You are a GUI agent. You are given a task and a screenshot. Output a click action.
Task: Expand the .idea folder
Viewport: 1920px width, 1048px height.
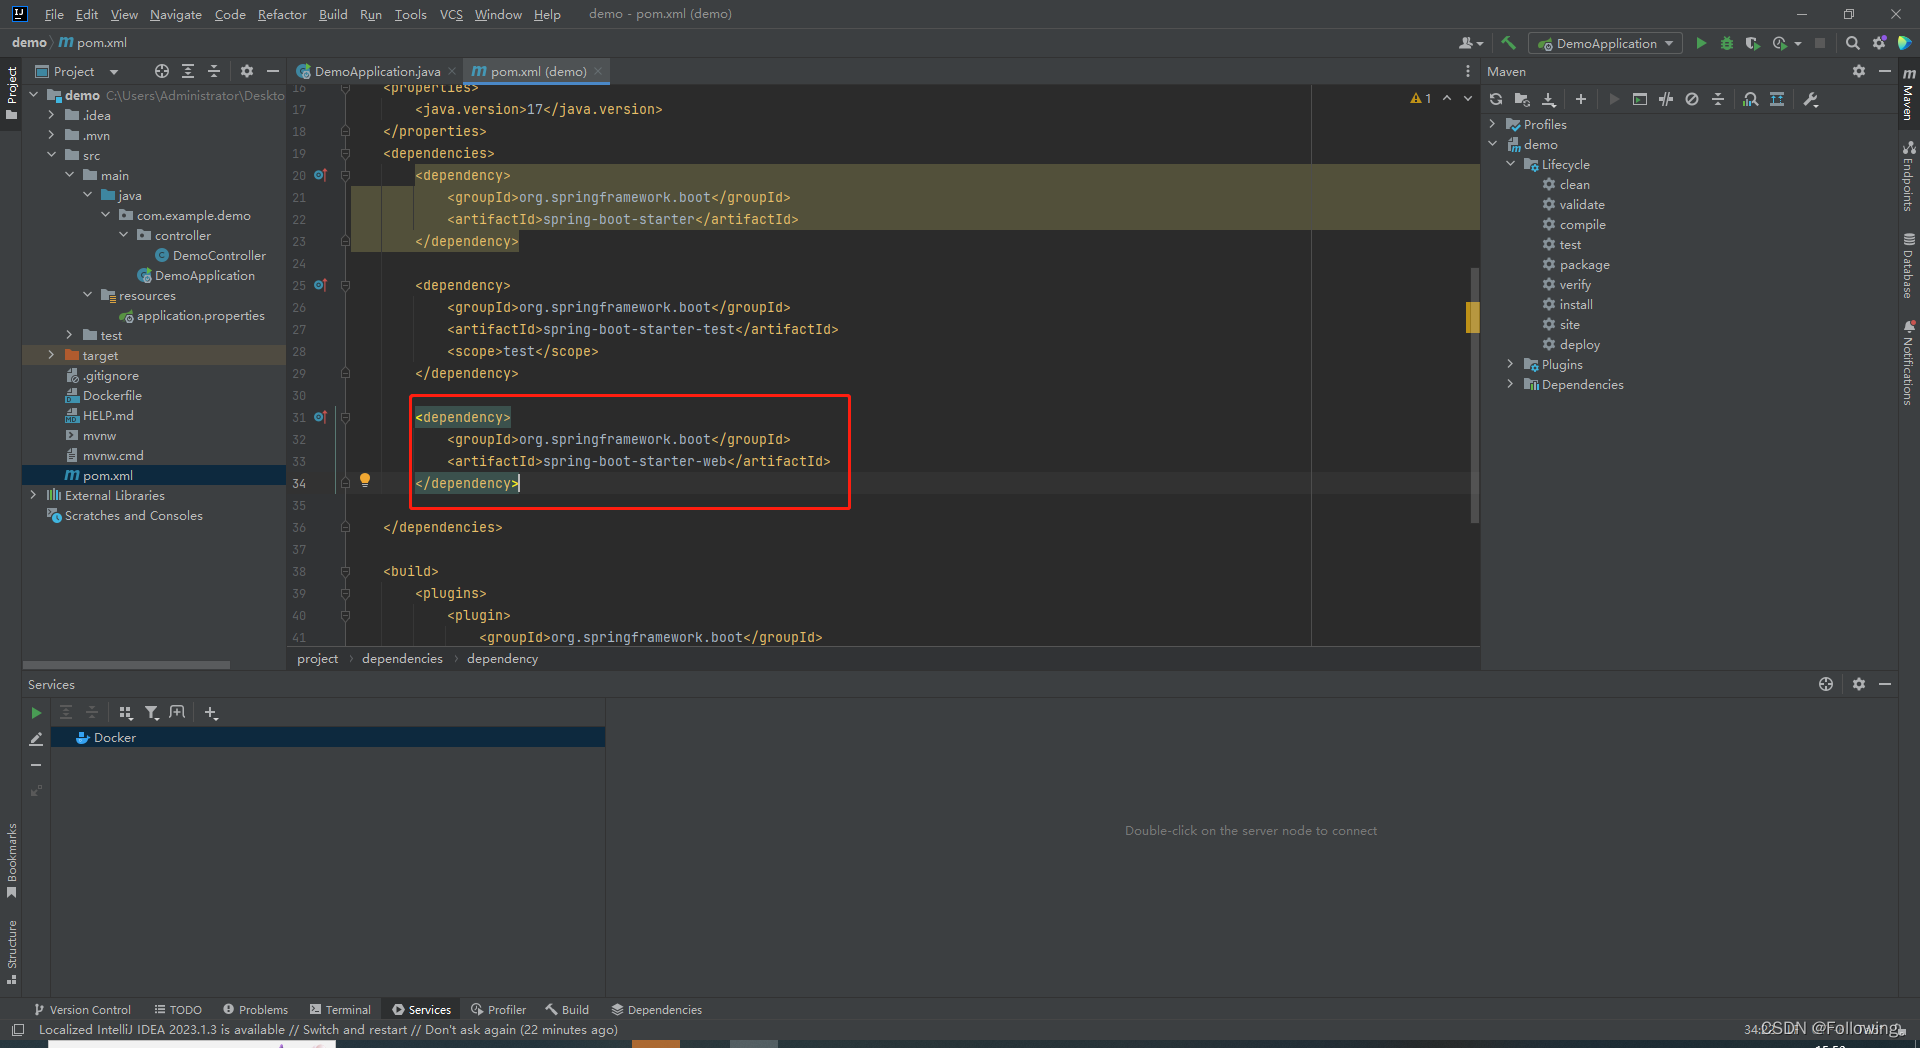[x=51, y=115]
